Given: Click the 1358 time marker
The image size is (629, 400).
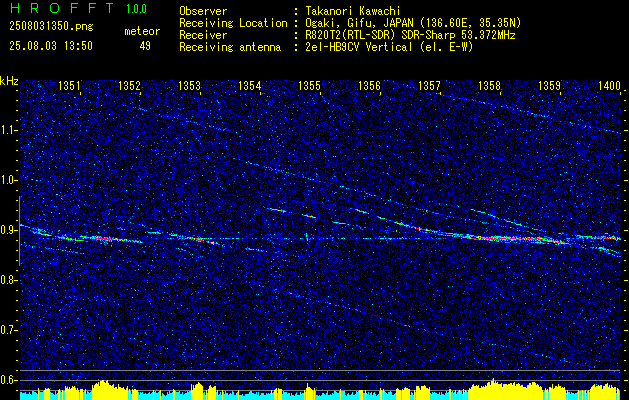Looking at the screenshot, I should click(x=490, y=86).
